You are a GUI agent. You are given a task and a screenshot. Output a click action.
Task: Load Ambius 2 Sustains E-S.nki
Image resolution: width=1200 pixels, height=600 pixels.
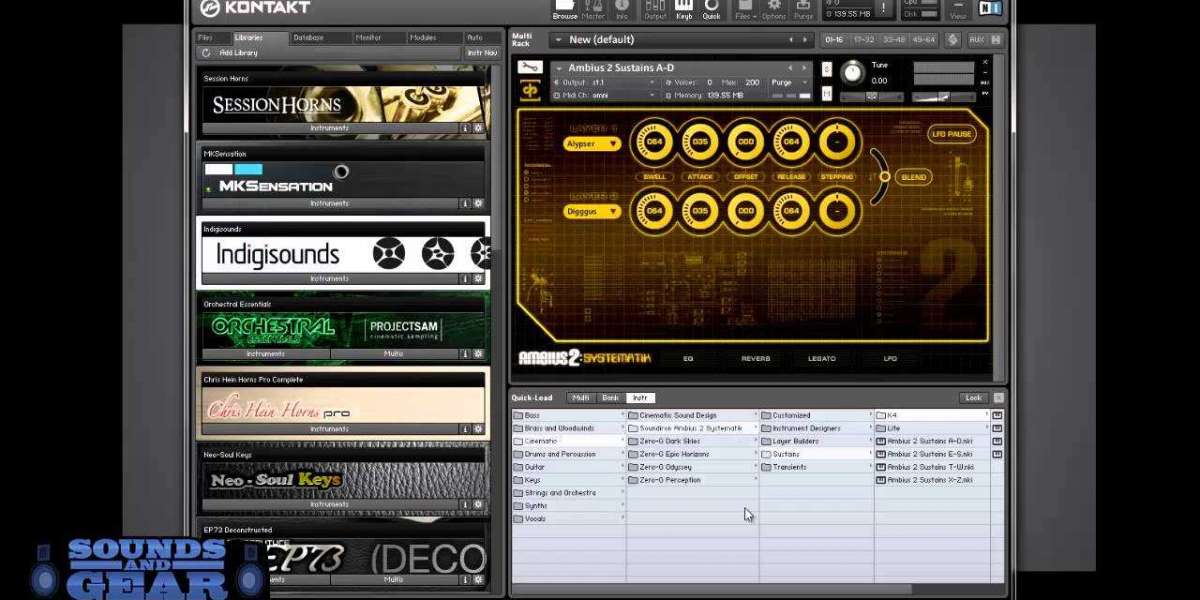[x=932, y=454]
